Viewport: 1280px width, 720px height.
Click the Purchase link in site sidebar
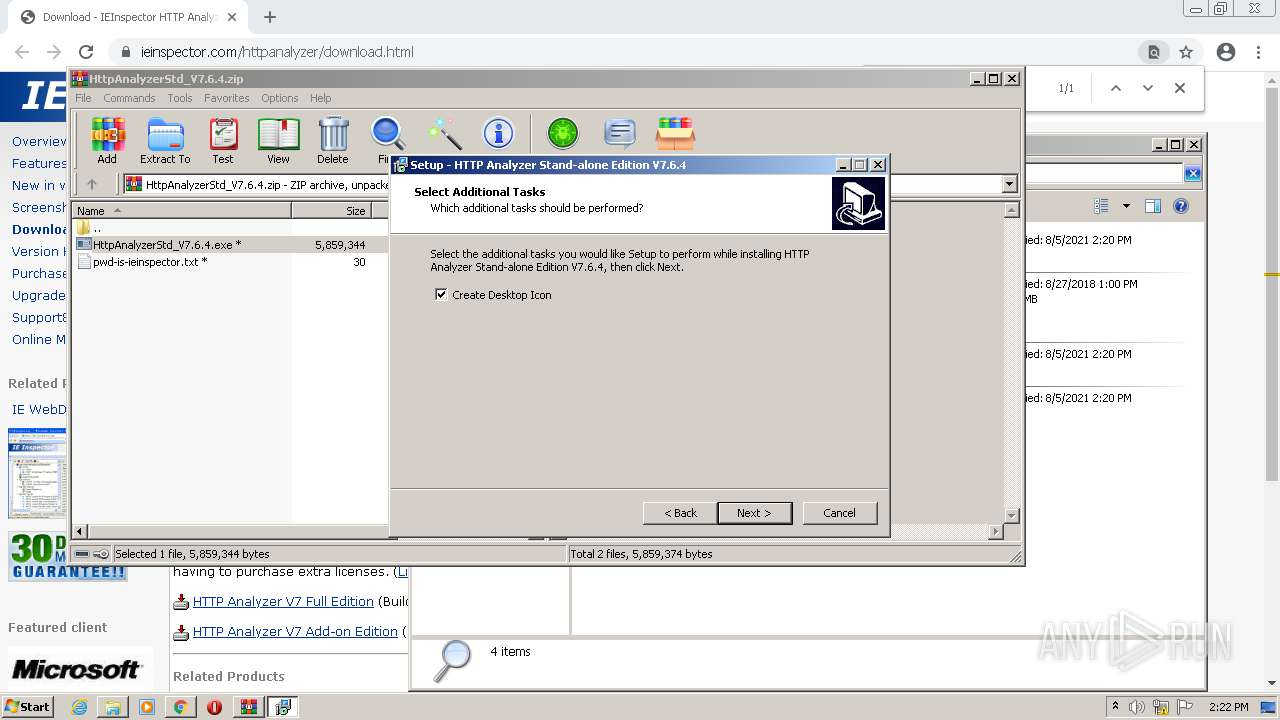tap(39, 273)
